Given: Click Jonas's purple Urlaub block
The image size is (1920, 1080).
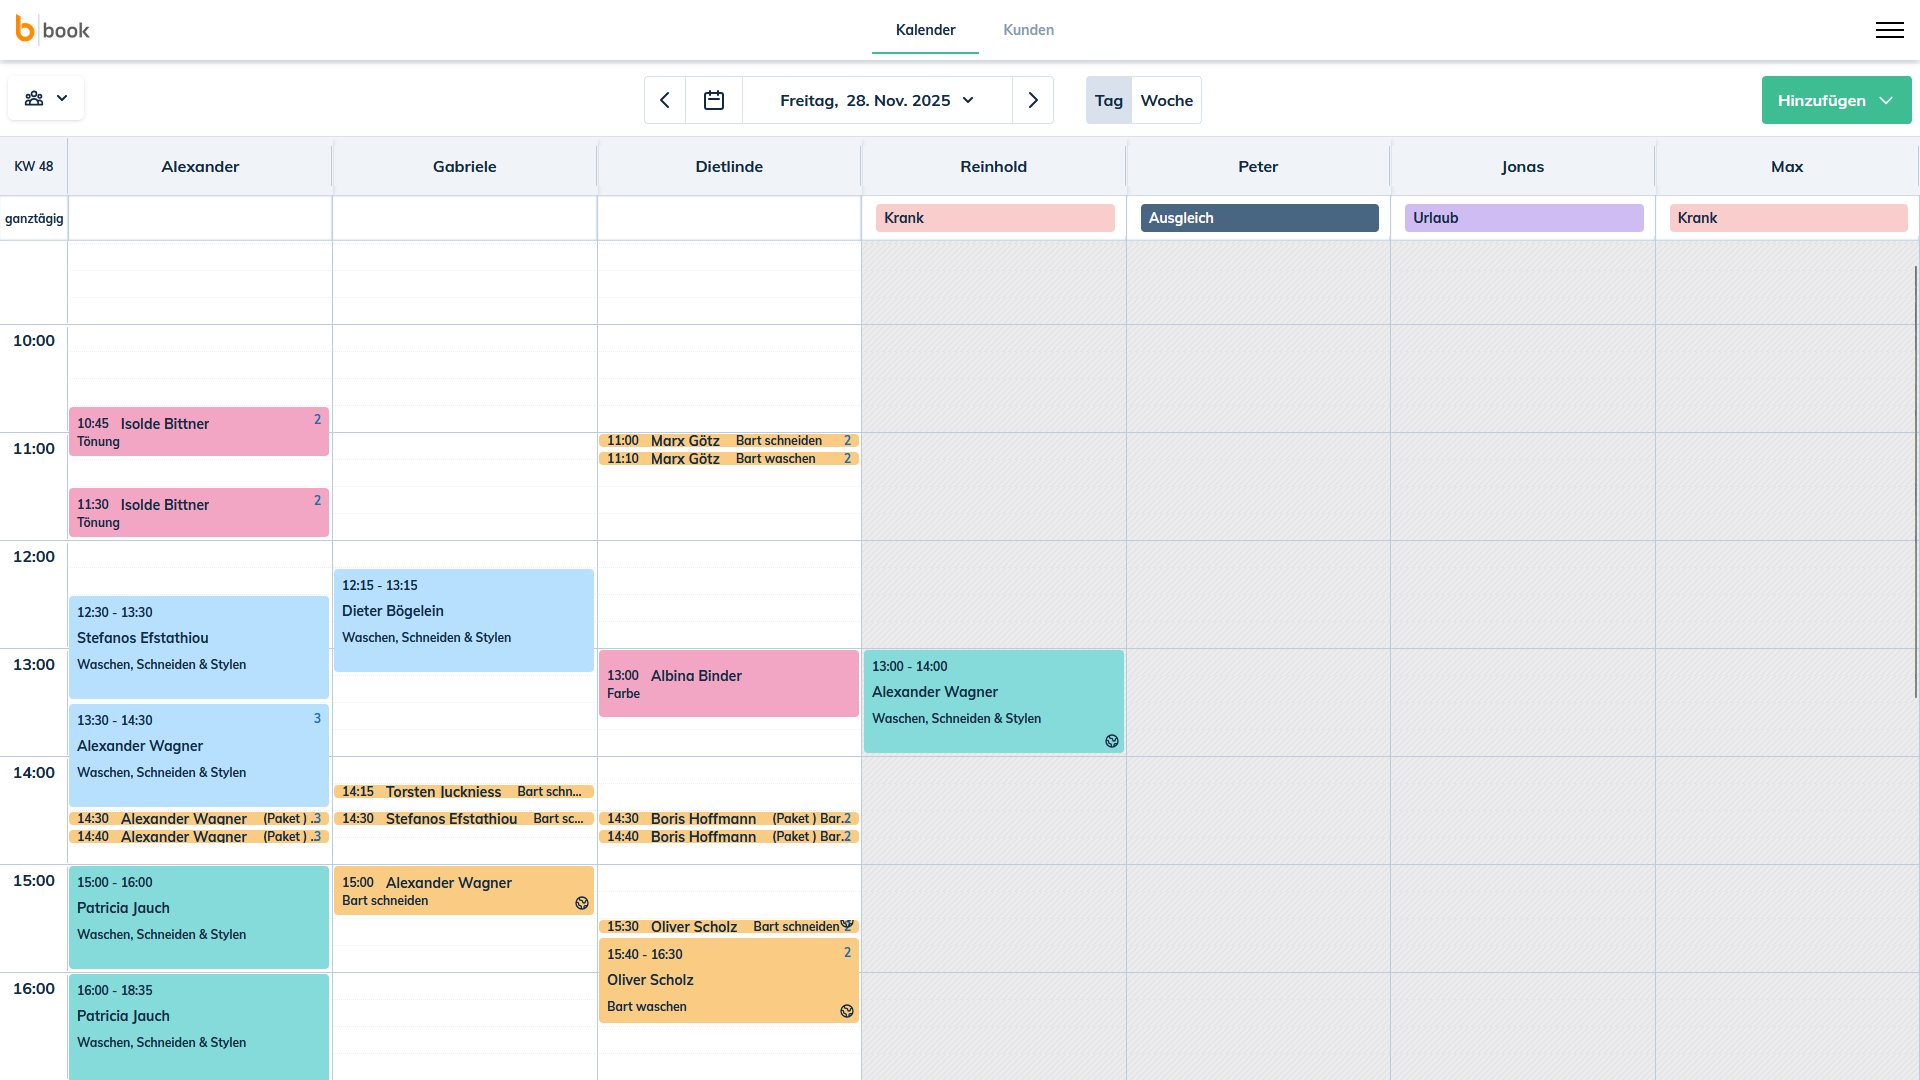Looking at the screenshot, I should pos(1523,218).
